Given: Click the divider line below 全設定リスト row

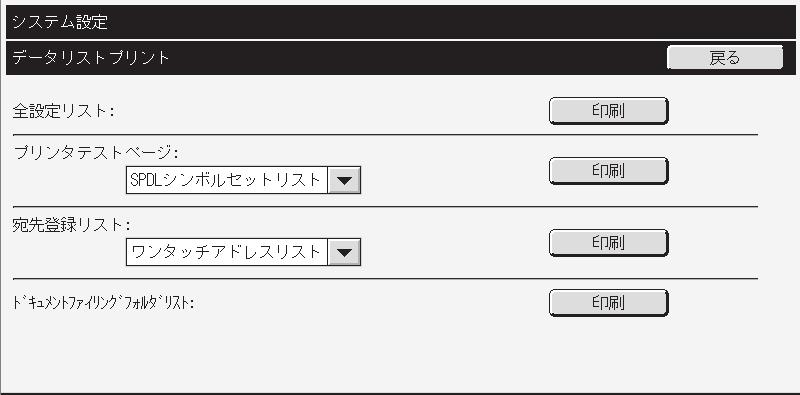Looking at the screenshot, I should click(x=385, y=135).
